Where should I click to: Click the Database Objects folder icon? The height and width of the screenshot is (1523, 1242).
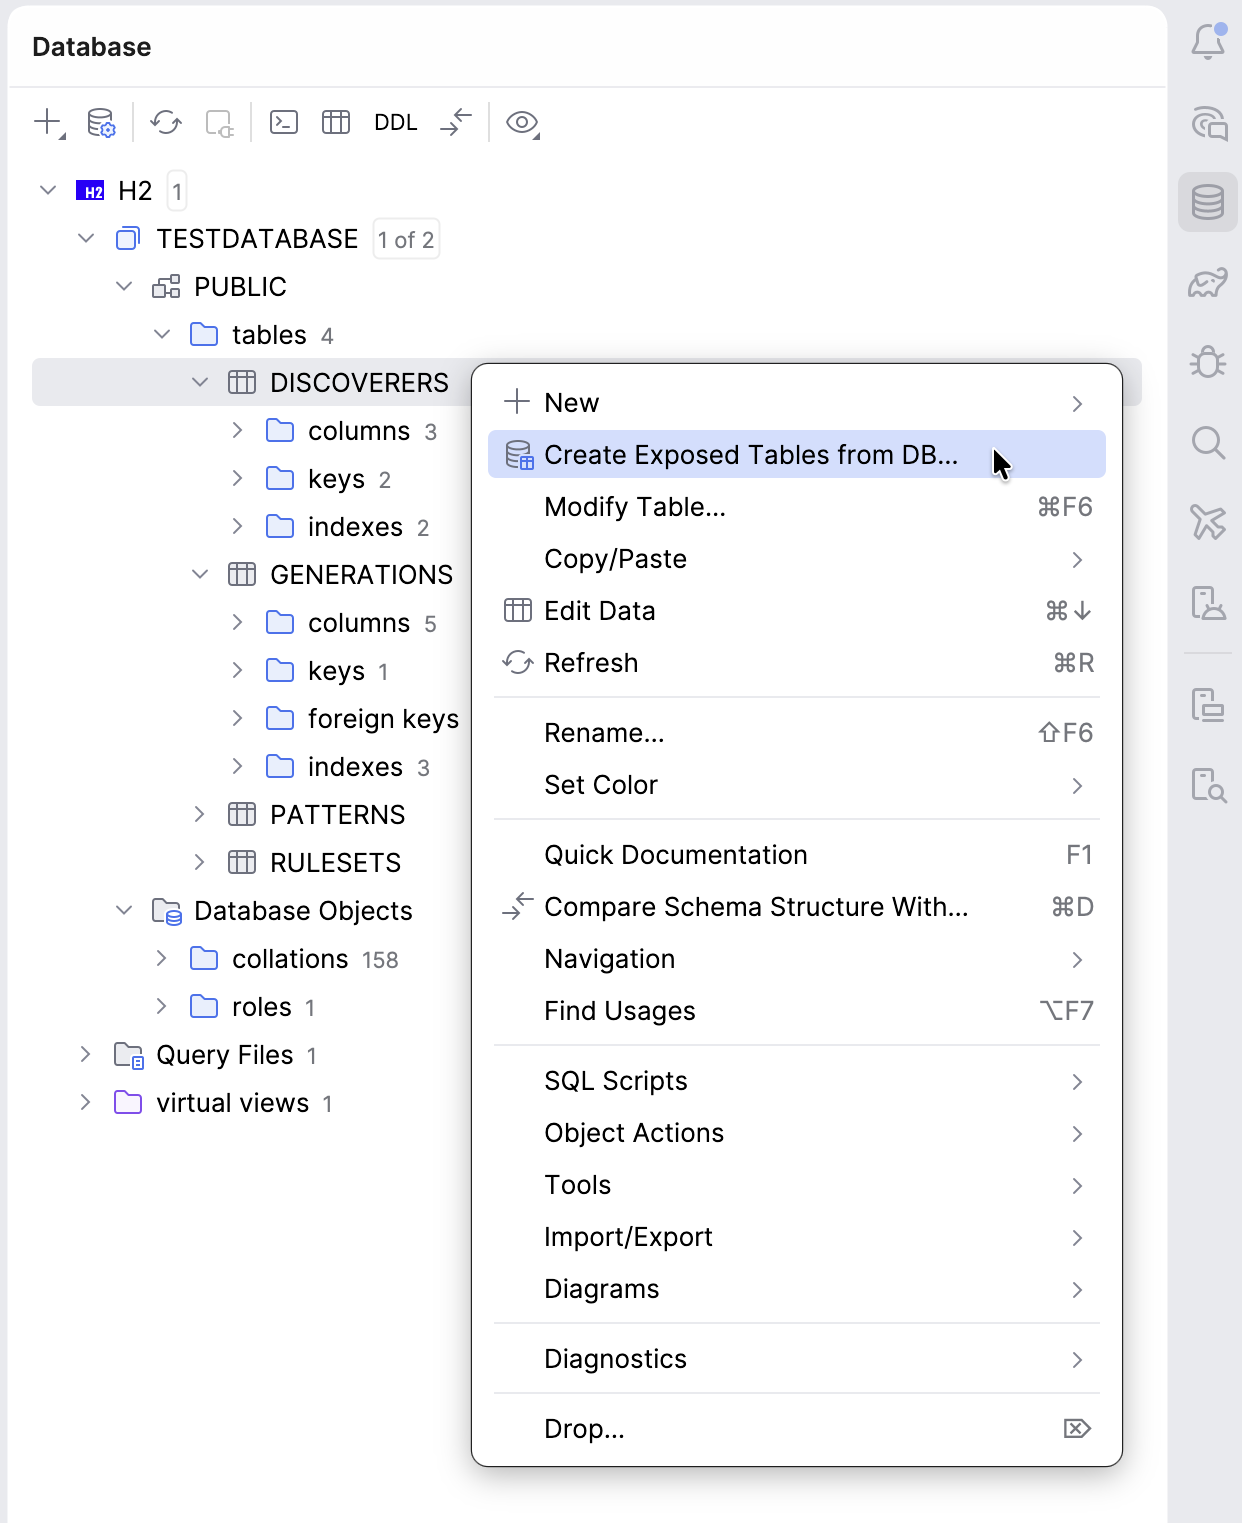click(x=166, y=911)
